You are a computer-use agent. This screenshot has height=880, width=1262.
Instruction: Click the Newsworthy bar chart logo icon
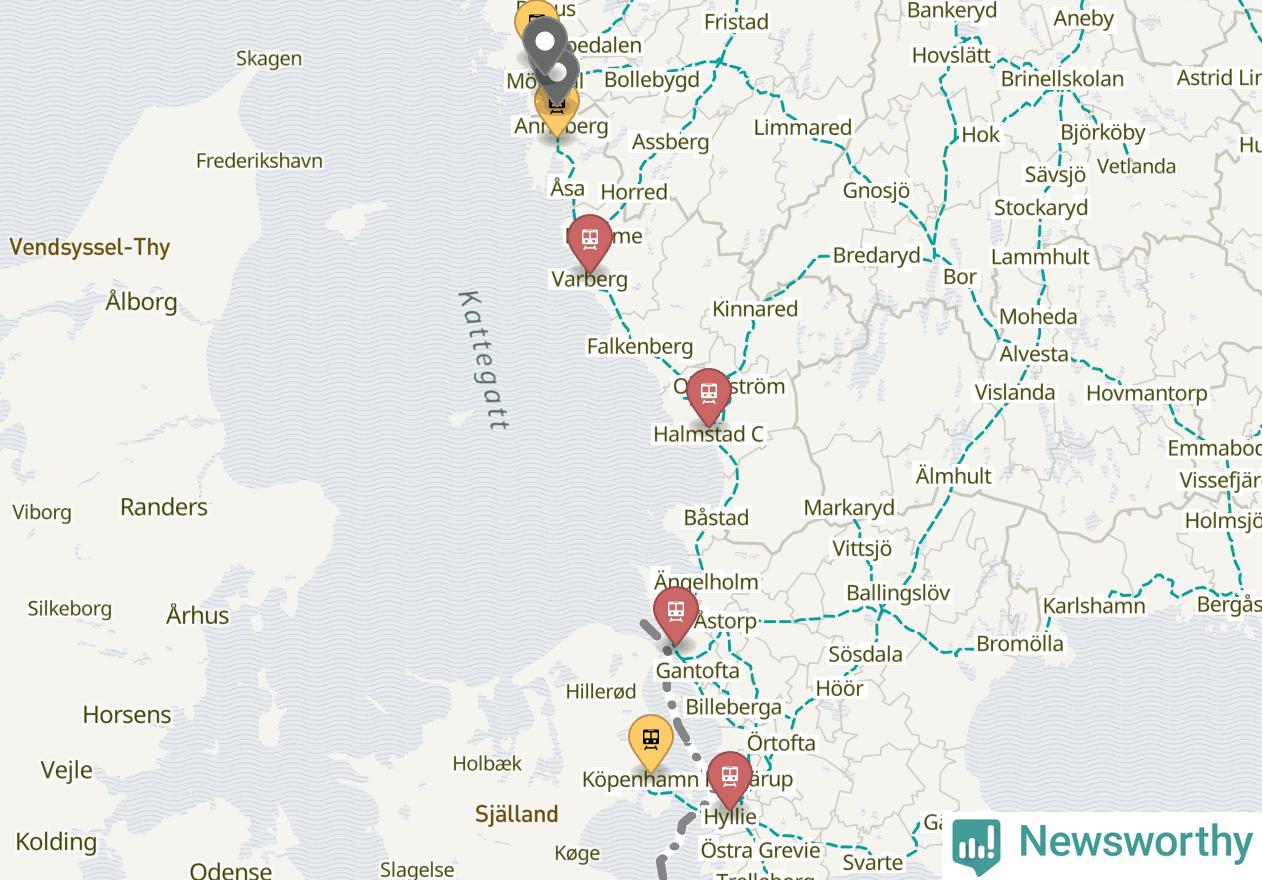tap(976, 846)
